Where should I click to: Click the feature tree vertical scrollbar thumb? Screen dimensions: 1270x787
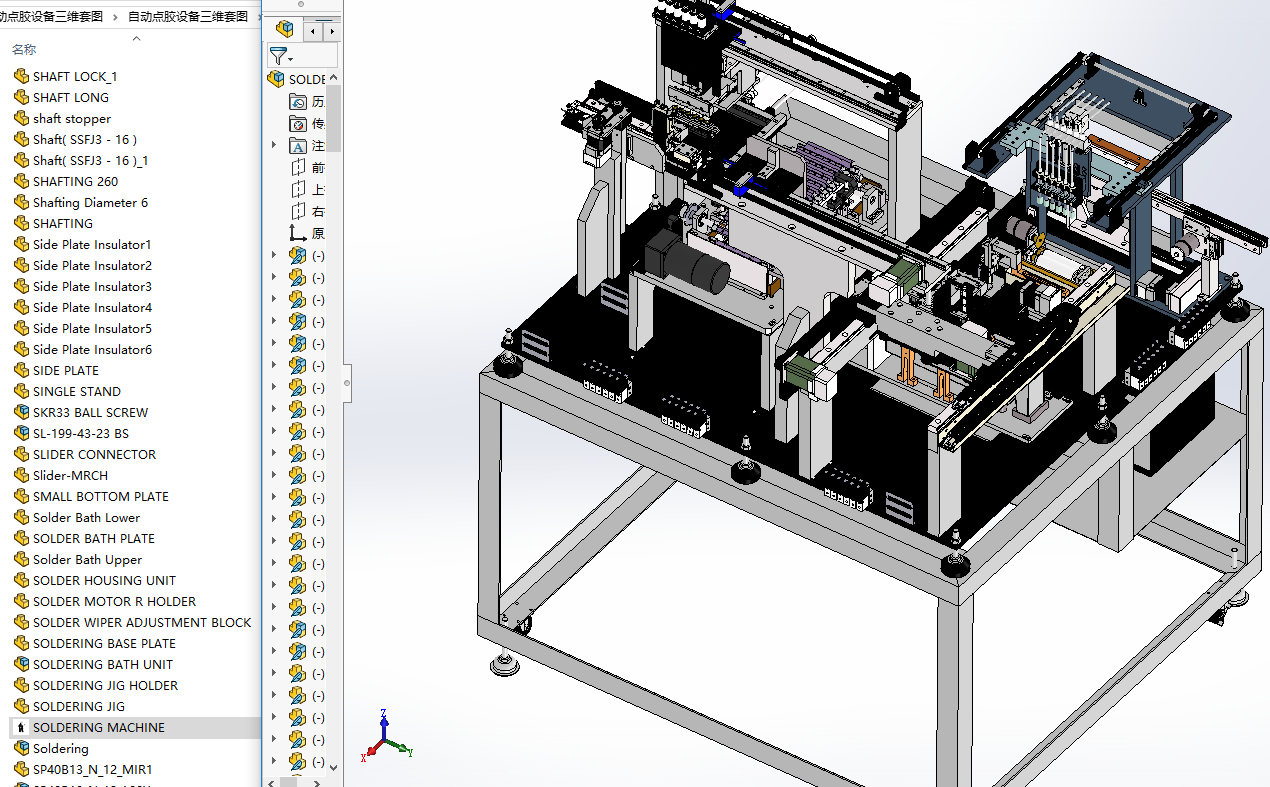[x=334, y=118]
